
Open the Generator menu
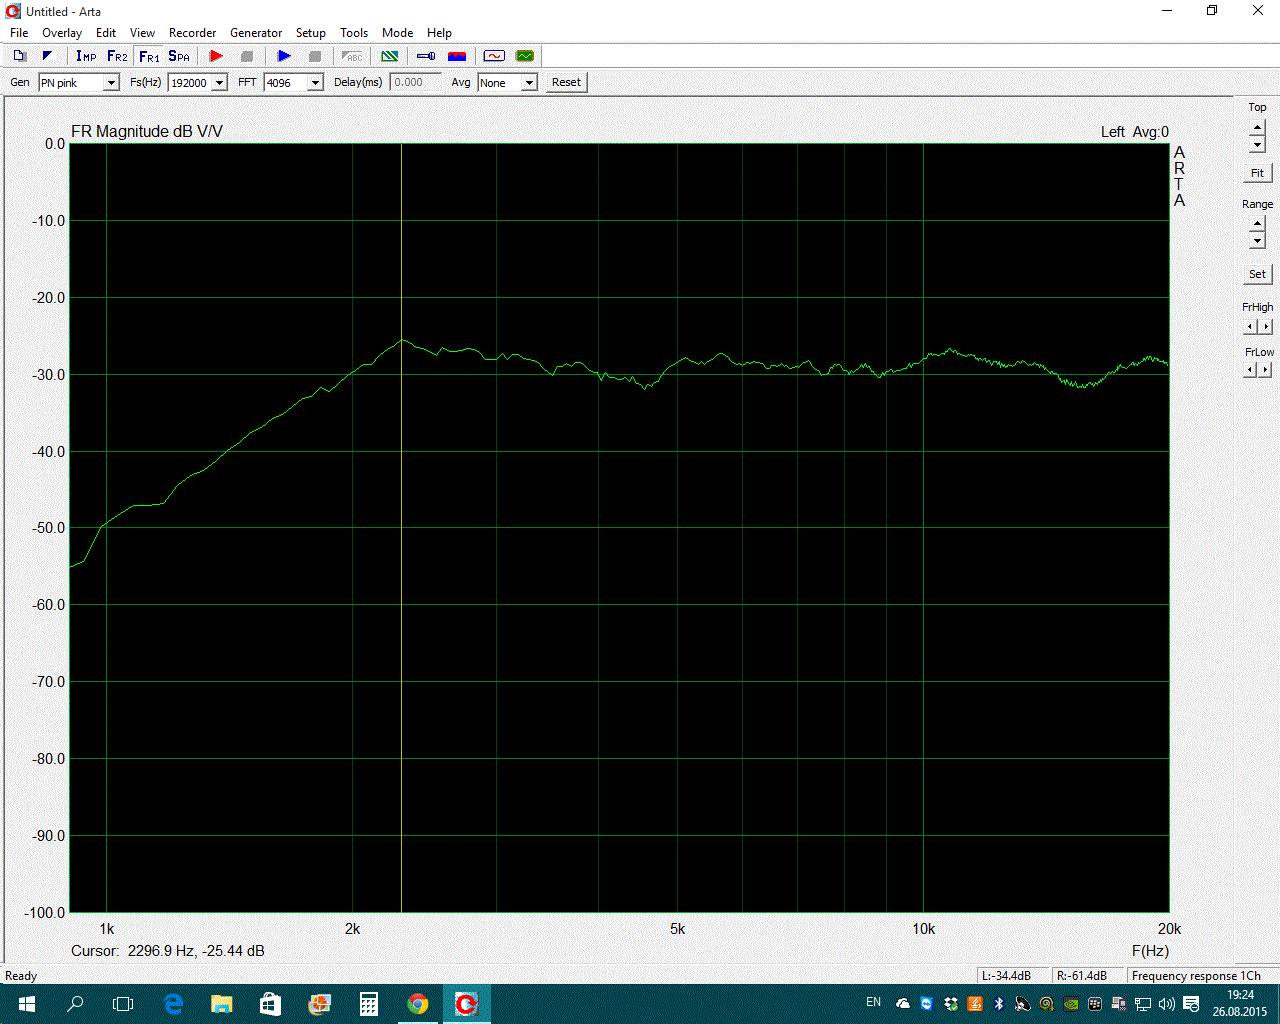(x=256, y=33)
